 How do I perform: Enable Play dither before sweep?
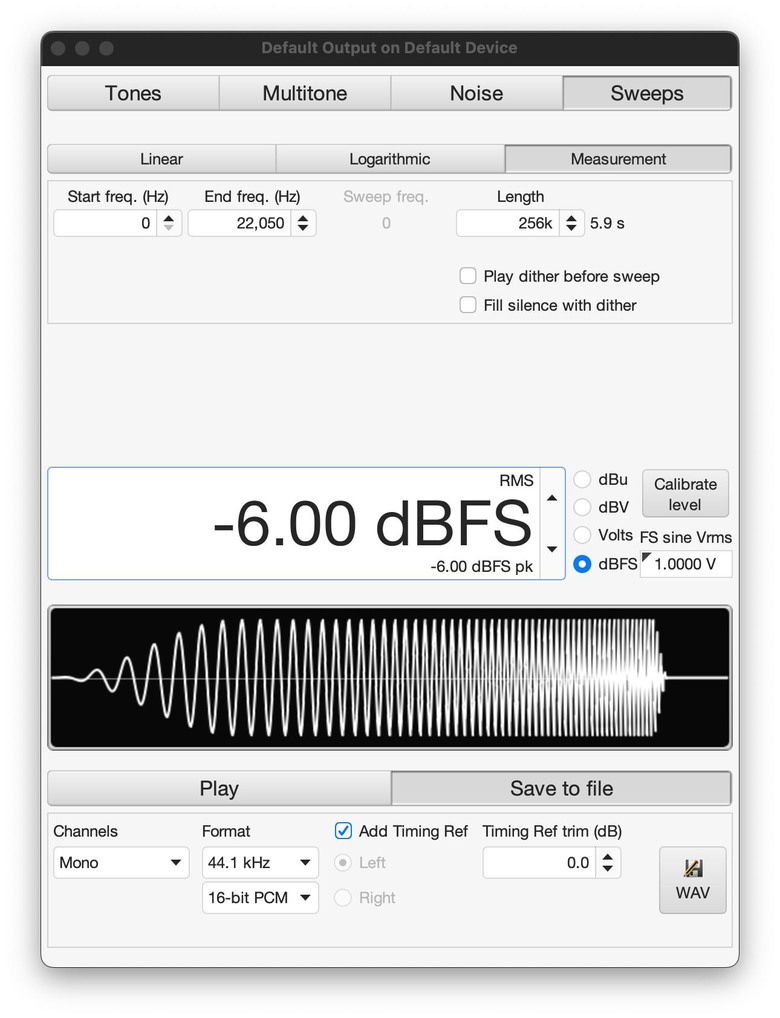pyautogui.click(x=468, y=276)
